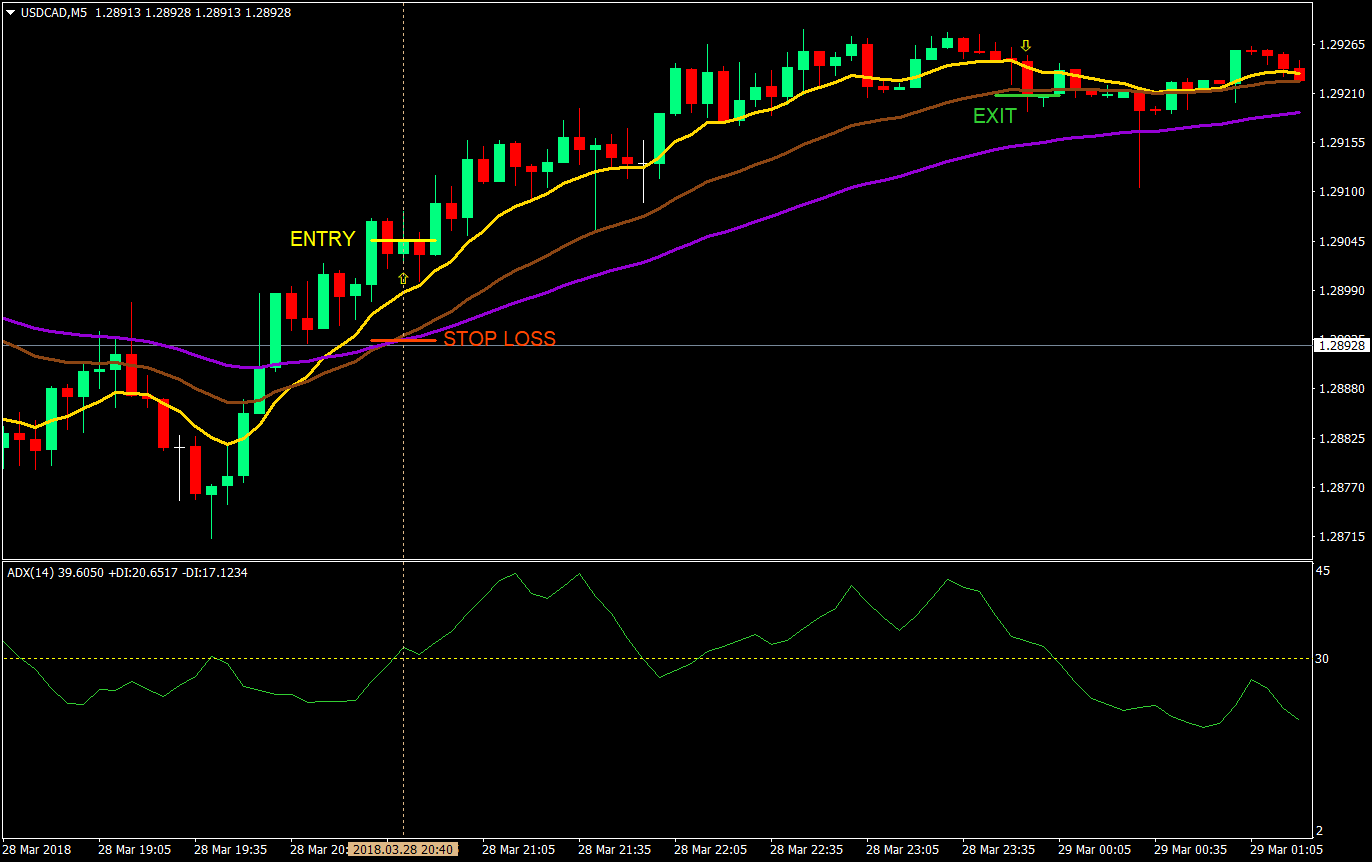This screenshot has height=862, width=1372.
Task: Click the ENTRY label on the chart
Action: click(322, 238)
